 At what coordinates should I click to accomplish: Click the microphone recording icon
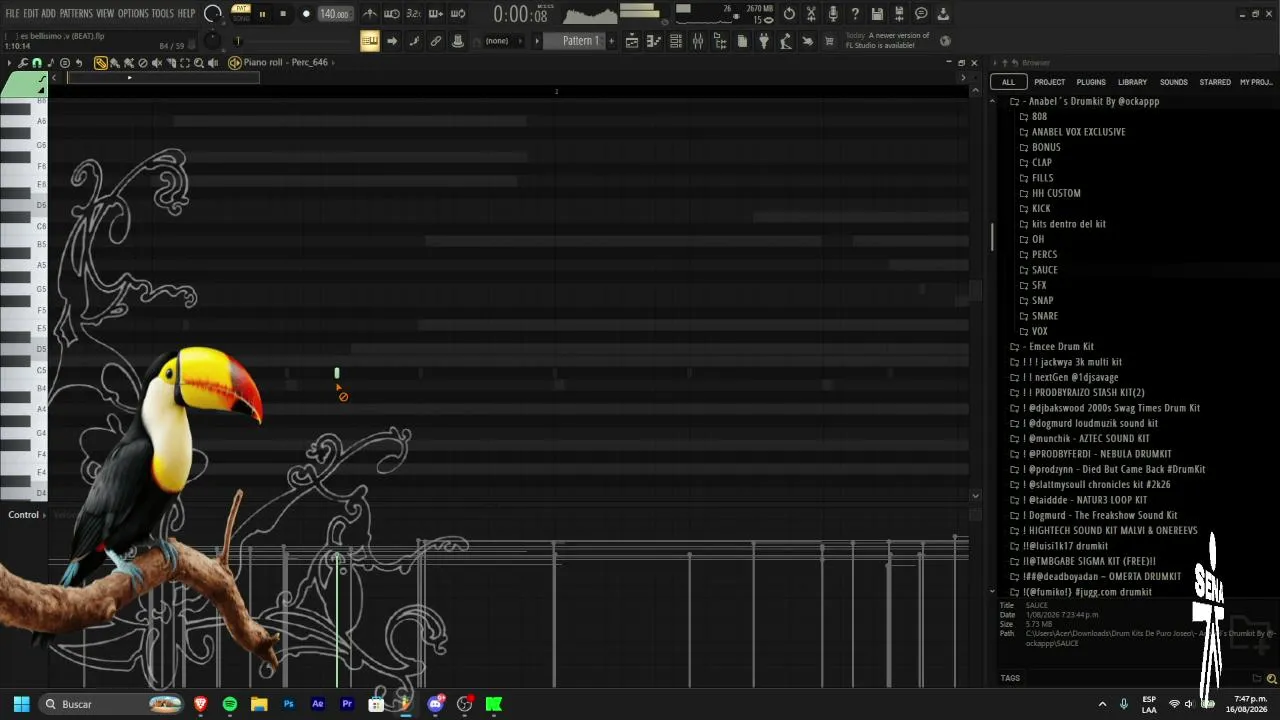833,14
